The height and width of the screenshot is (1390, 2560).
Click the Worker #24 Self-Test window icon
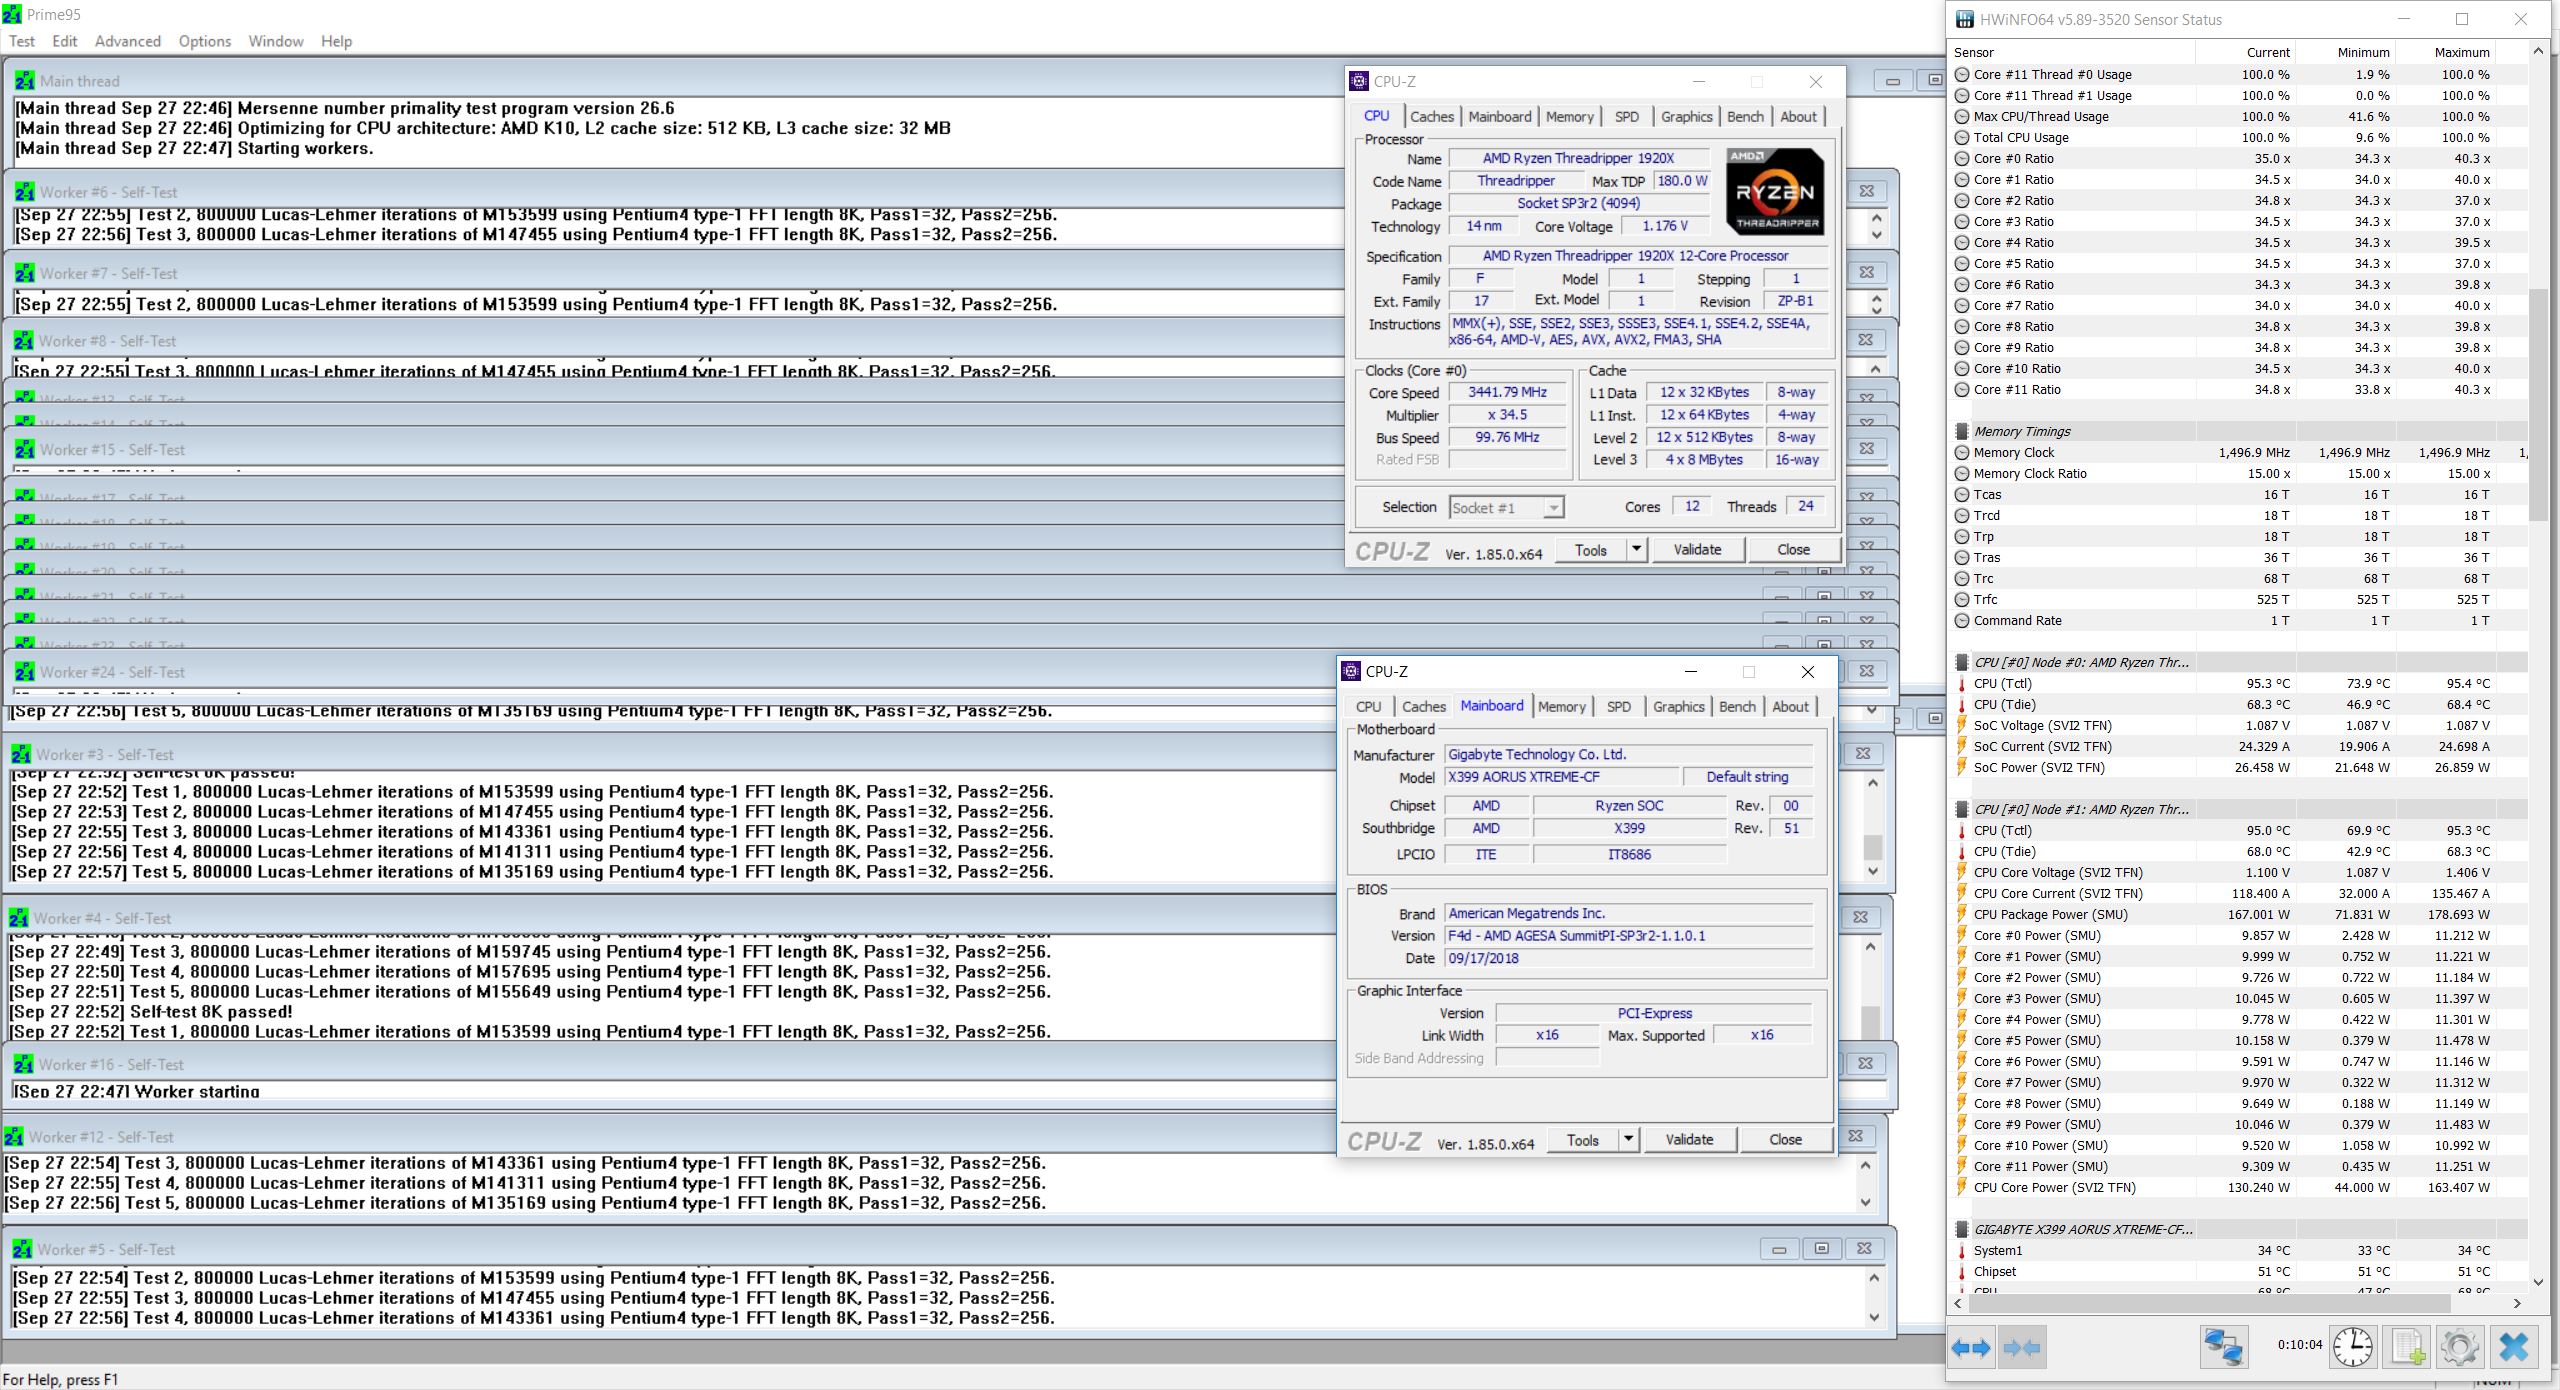click(x=24, y=672)
